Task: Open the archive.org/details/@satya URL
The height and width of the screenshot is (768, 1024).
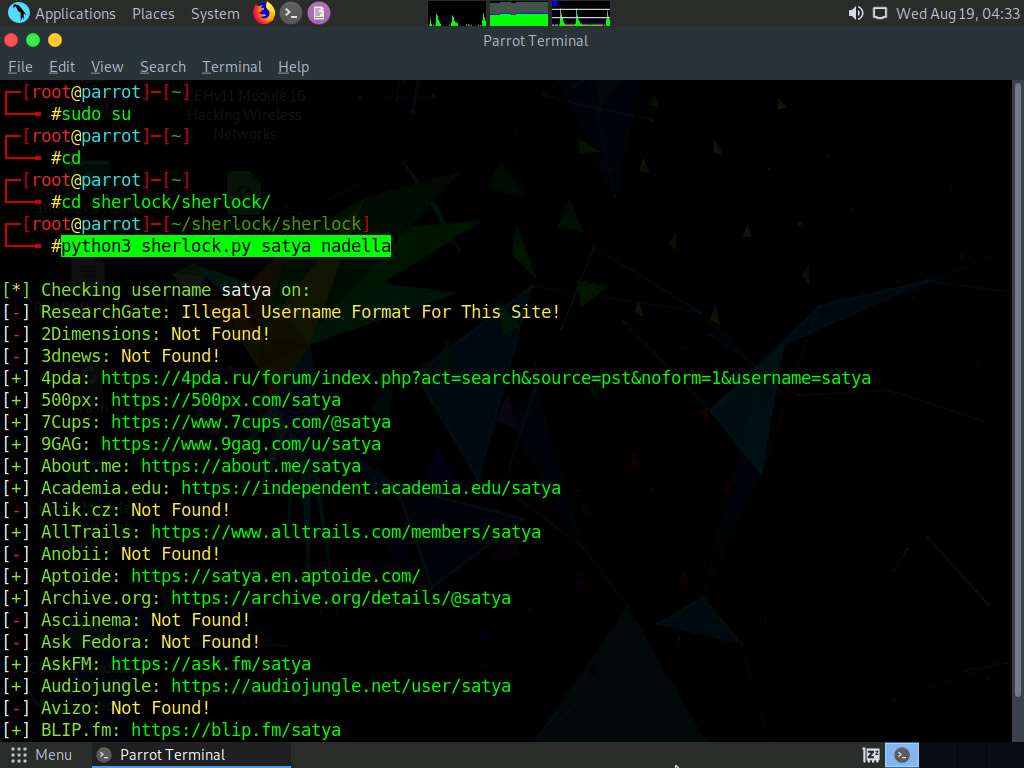Action: pyautogui.click(x=341, y=598)
